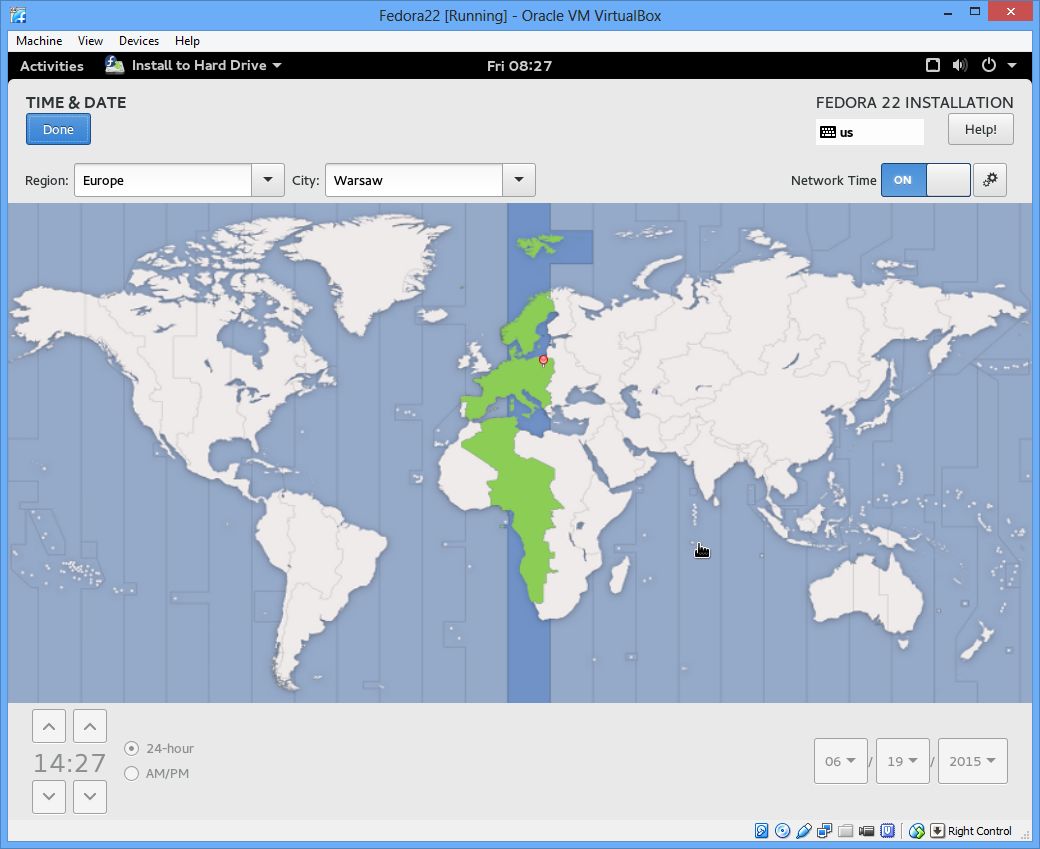Expand the system menu arrow
Viewport: 1040px width, 849px height.
click(1012, 65)
